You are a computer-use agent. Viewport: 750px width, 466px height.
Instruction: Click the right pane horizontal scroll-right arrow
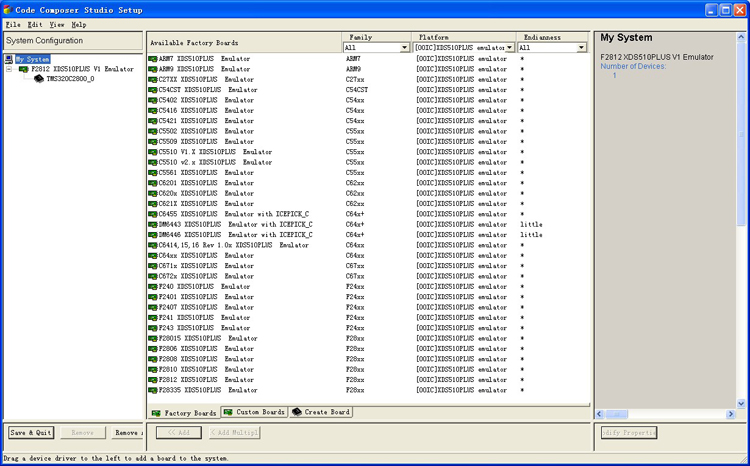pos(730,414)
